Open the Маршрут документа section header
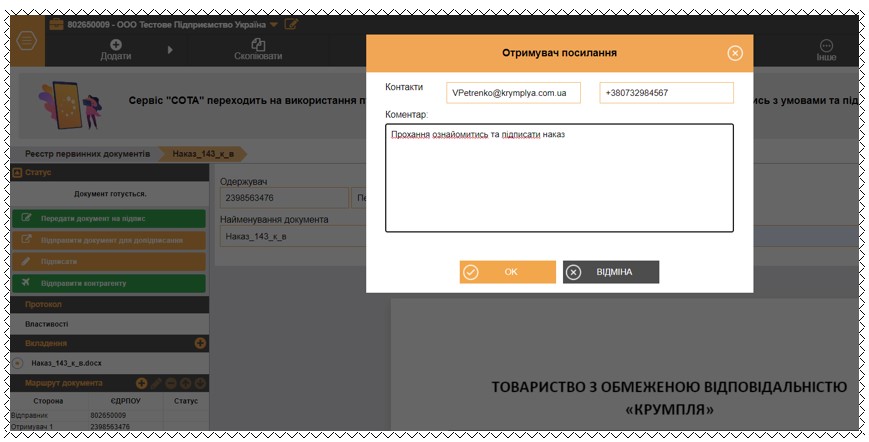 pyautogui.click(x=64, y=383)
